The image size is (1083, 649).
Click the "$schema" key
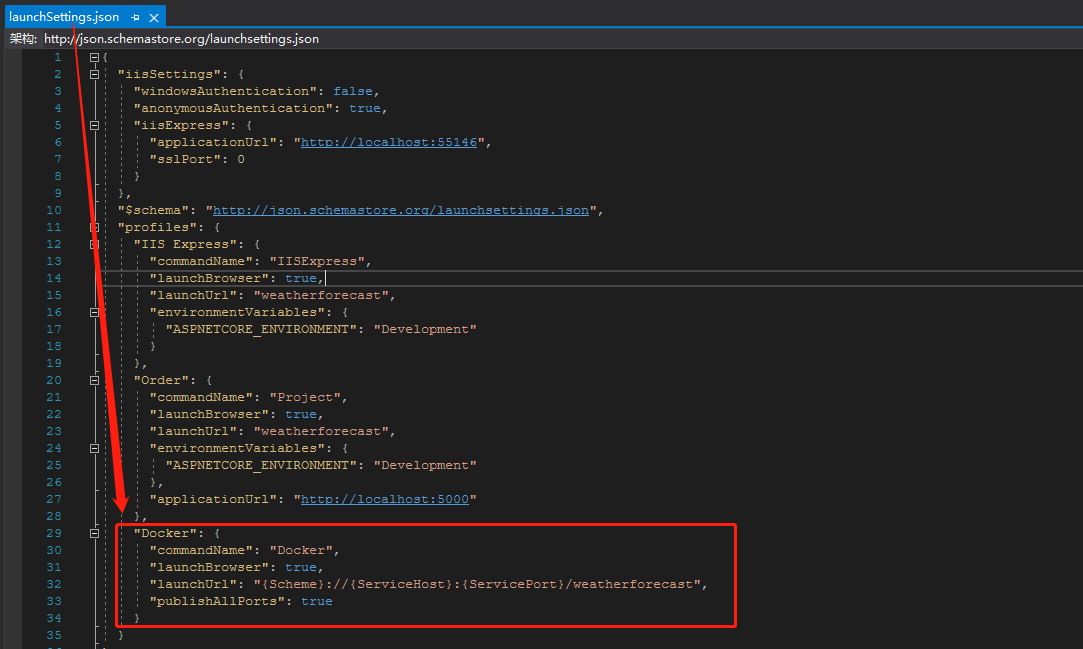click(x=153, y=210)
